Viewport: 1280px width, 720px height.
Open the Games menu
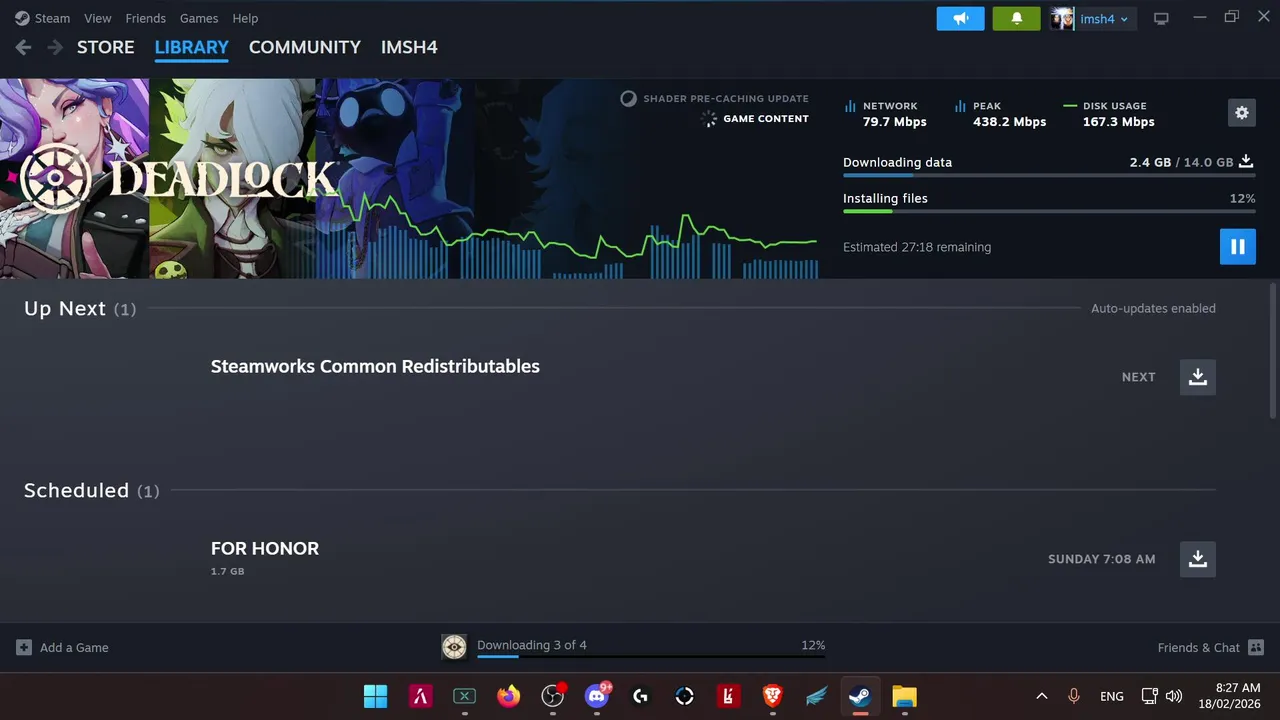199,18
